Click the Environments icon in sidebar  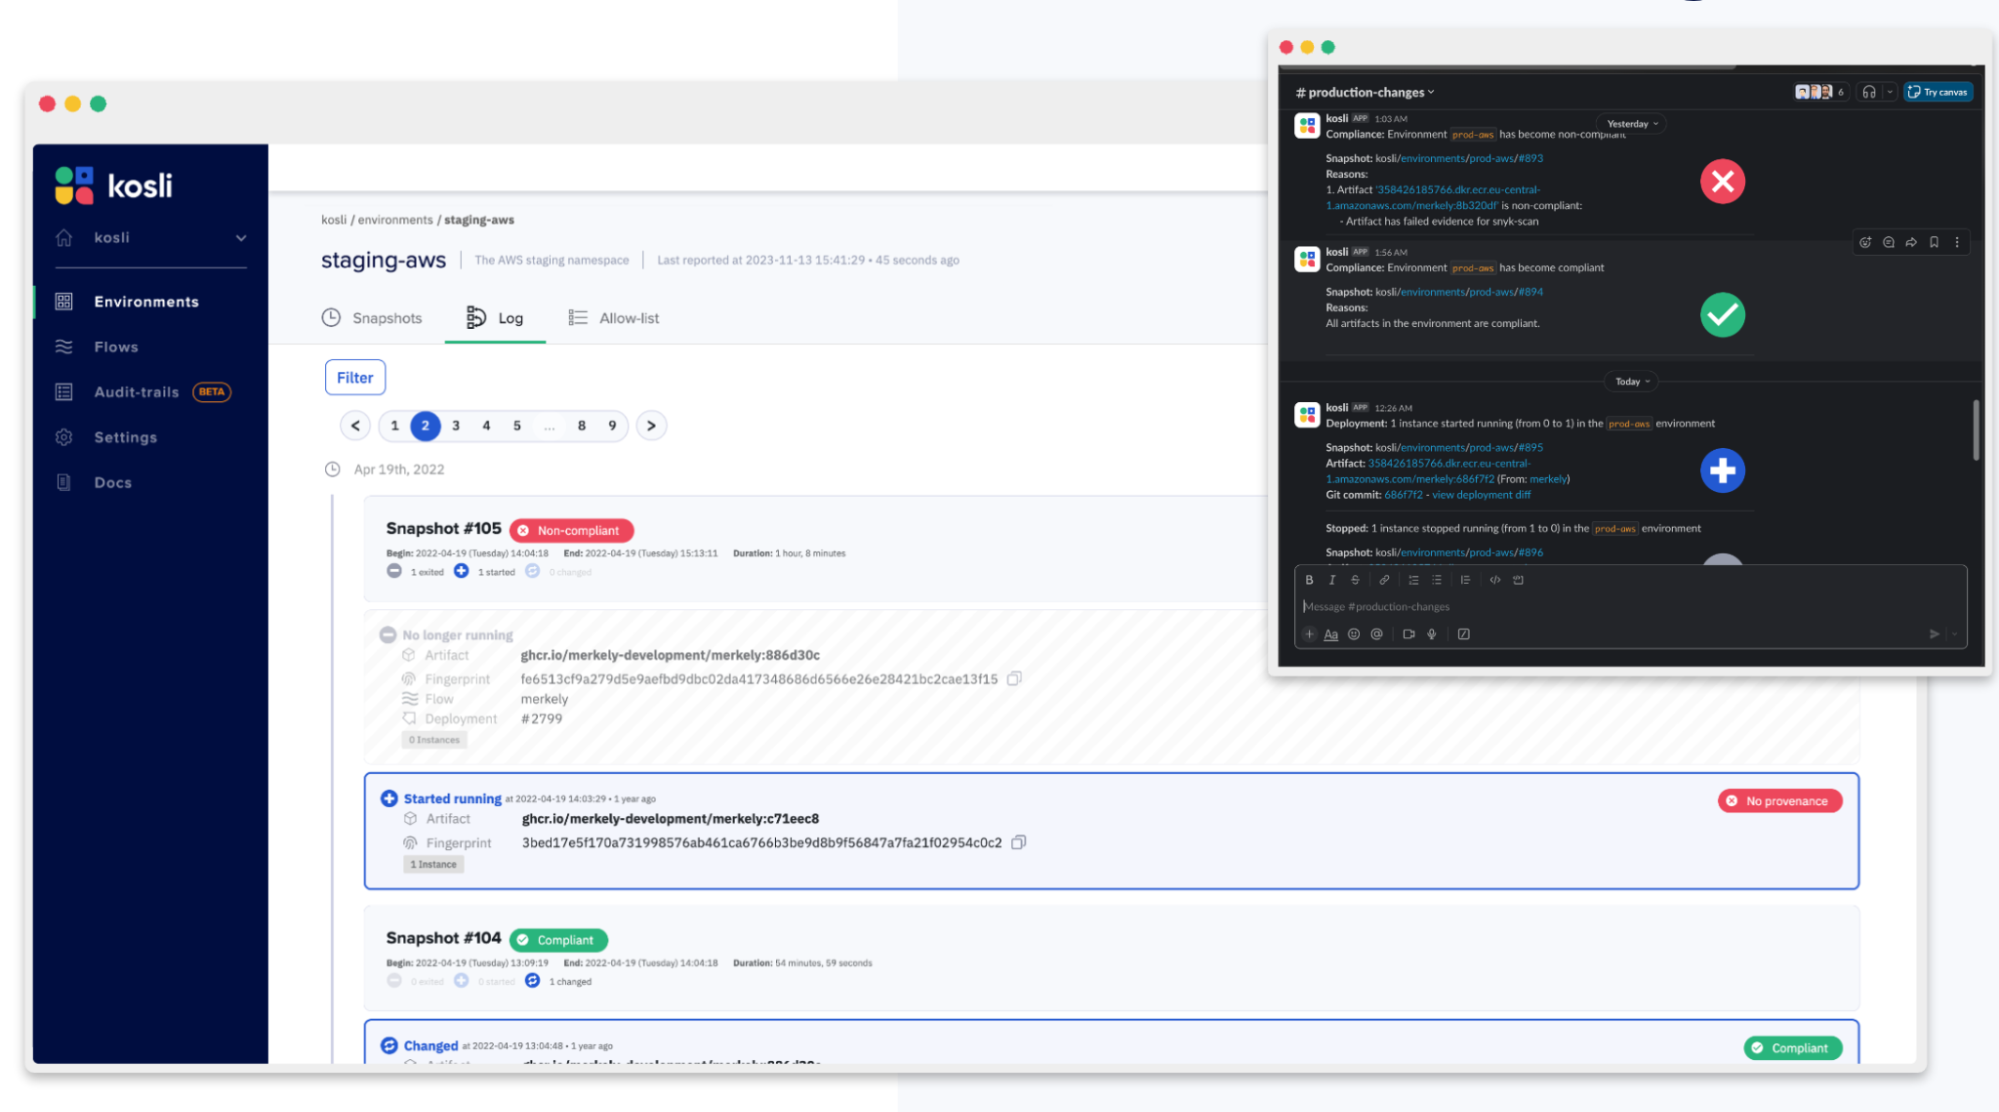point(64,300)
